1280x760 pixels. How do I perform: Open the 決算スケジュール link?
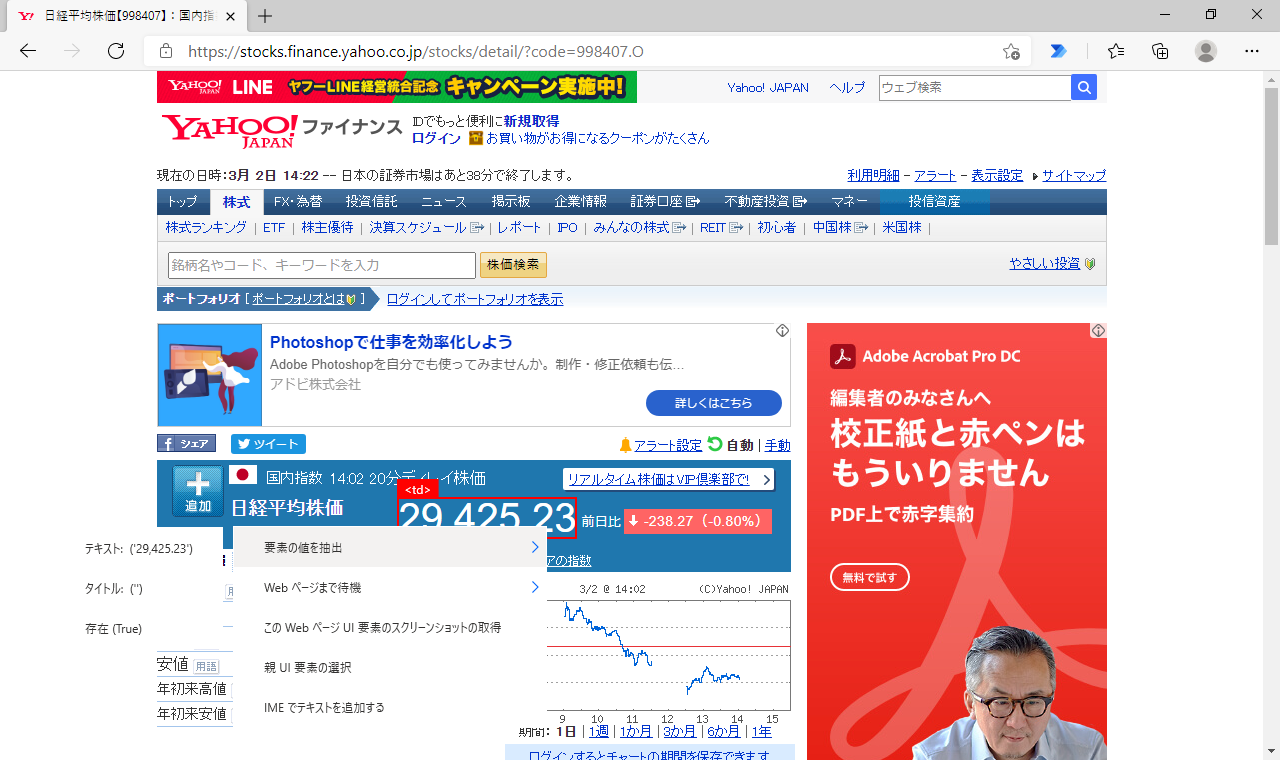pyautogui.click(x=426, y=227)
